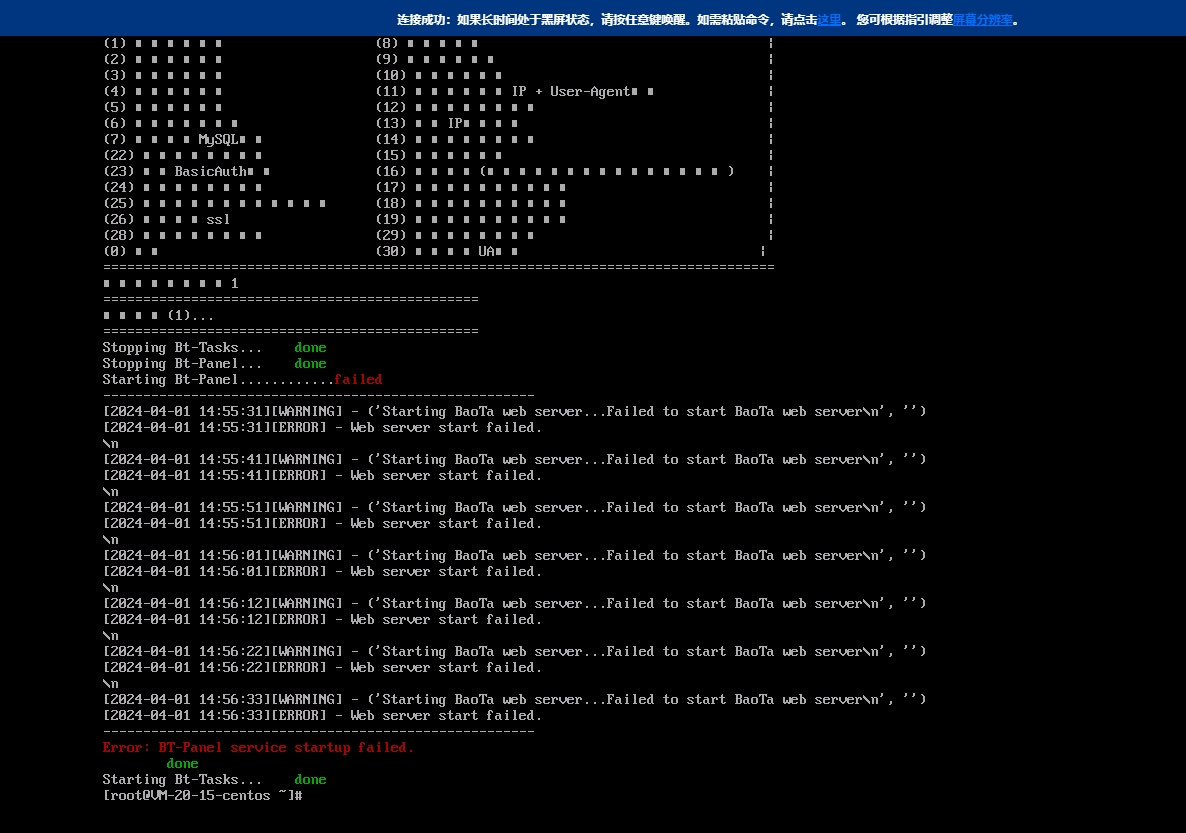Click menu option (0) line
Screen dimensions: 1186x833
click(131, 251)
